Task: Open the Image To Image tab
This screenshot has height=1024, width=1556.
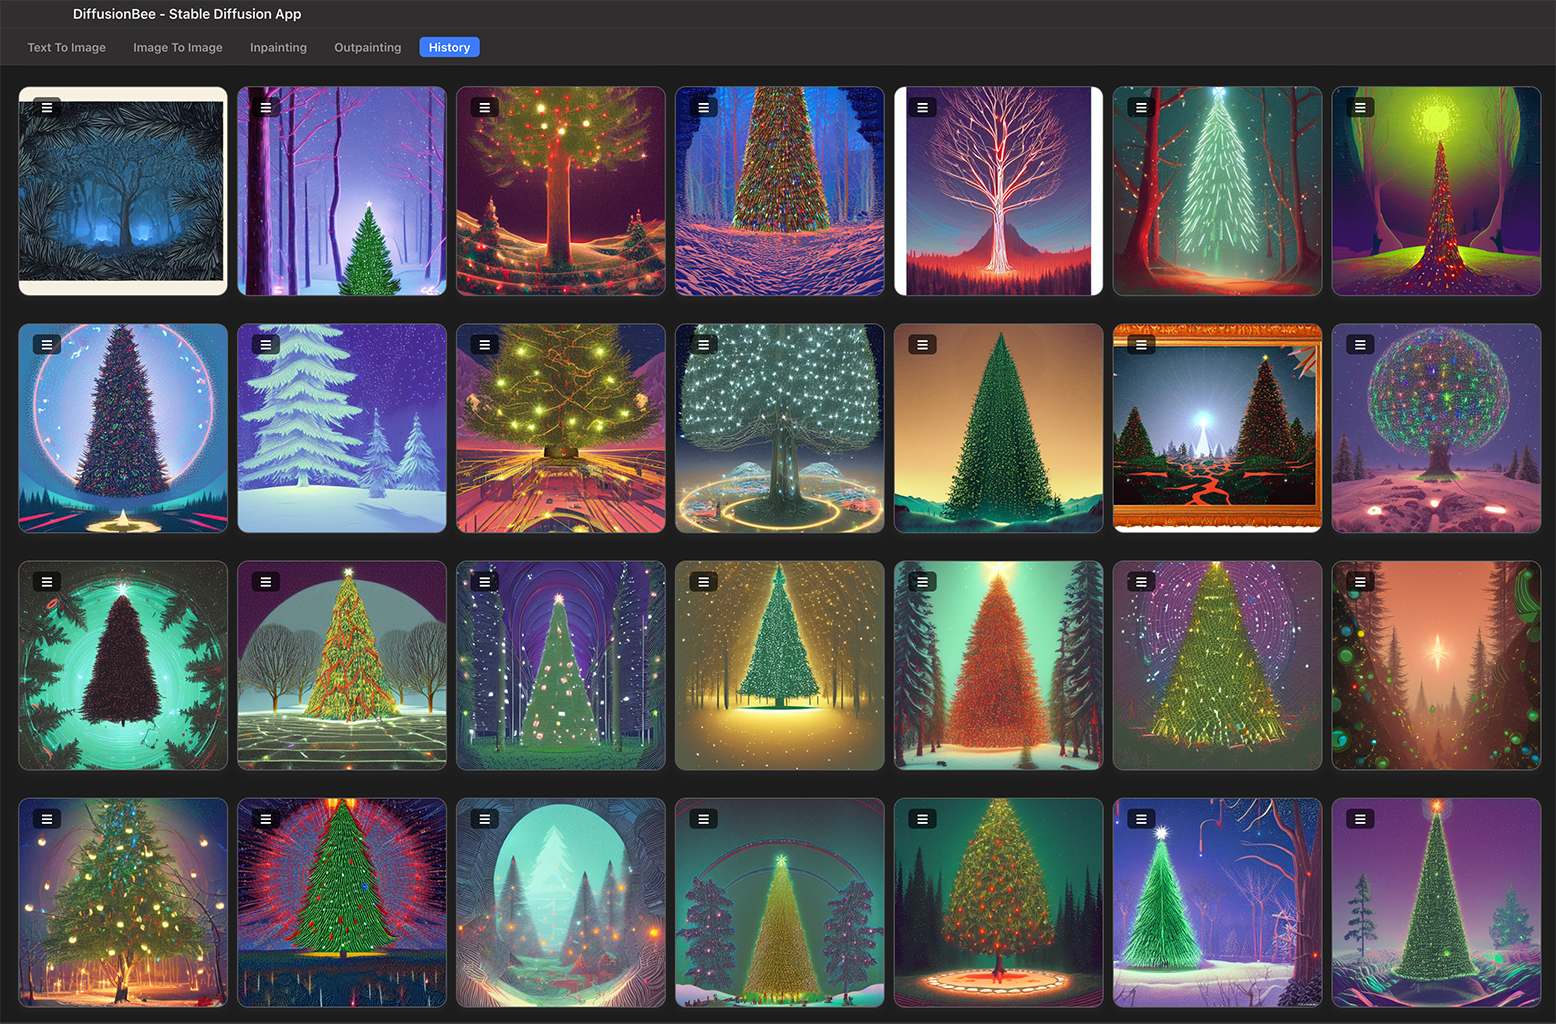Action: (178, 47)
